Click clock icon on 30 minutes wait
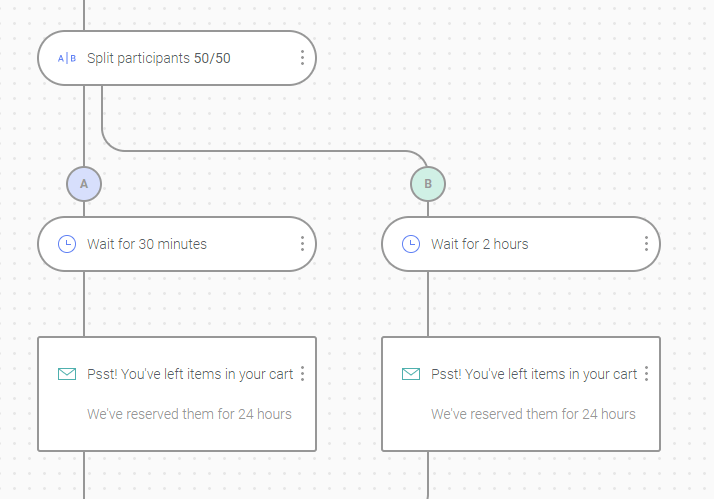Viewport: 714px width, 499px height. [x=67, y=244]
